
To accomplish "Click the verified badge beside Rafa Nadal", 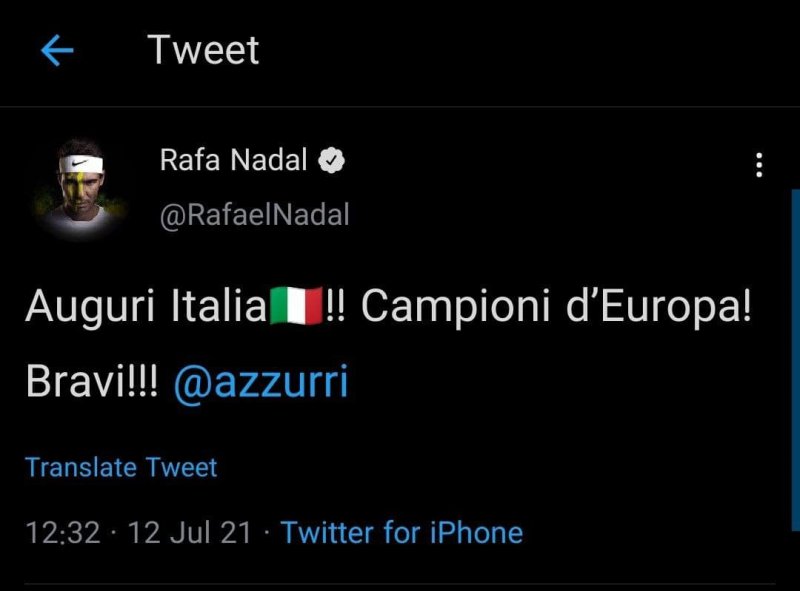I will tap(332, 160).
